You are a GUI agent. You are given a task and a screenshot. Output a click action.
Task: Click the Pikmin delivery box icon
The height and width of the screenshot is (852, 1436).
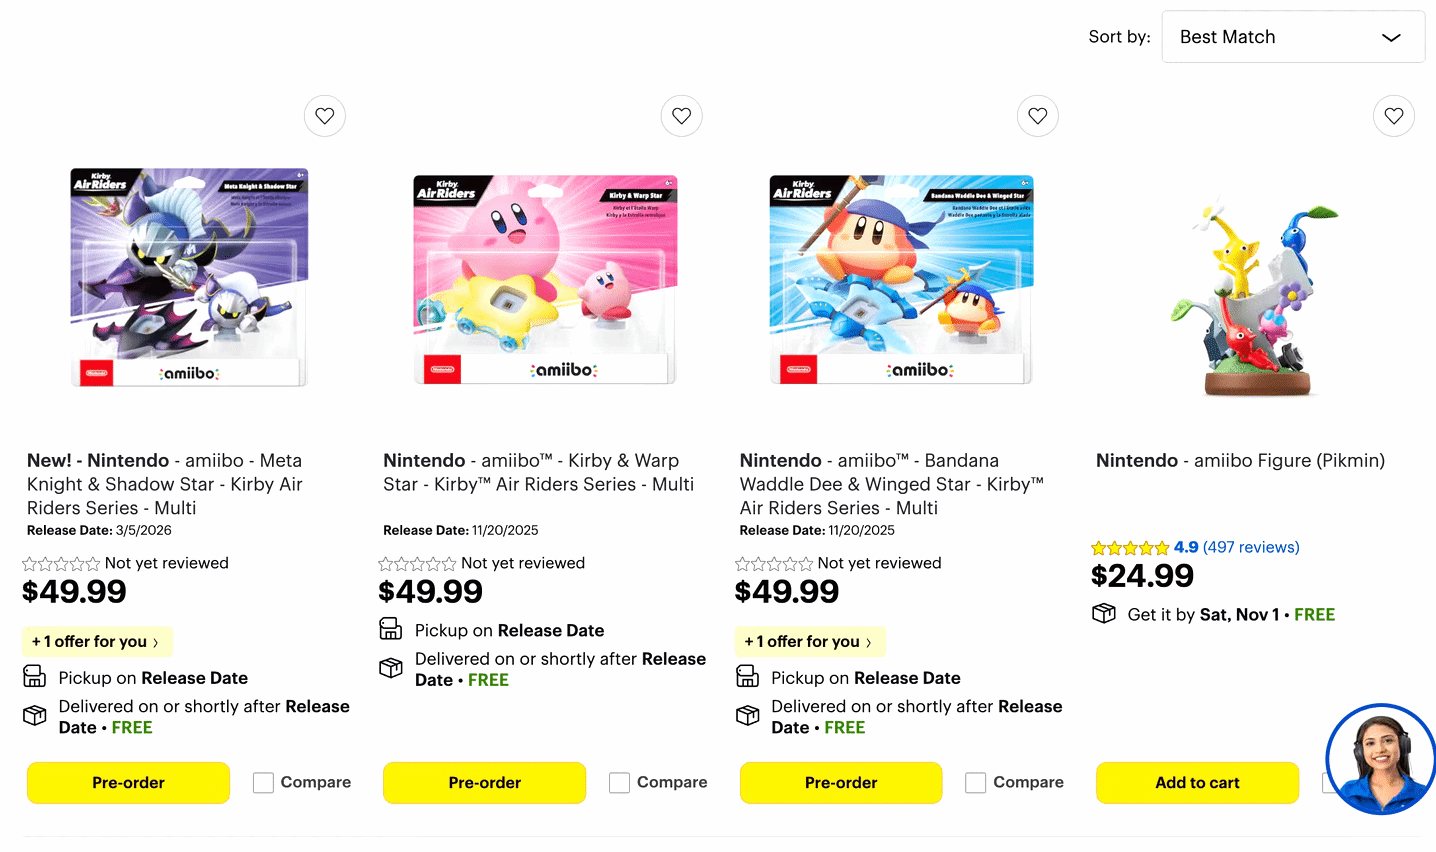coord(1104,614)
